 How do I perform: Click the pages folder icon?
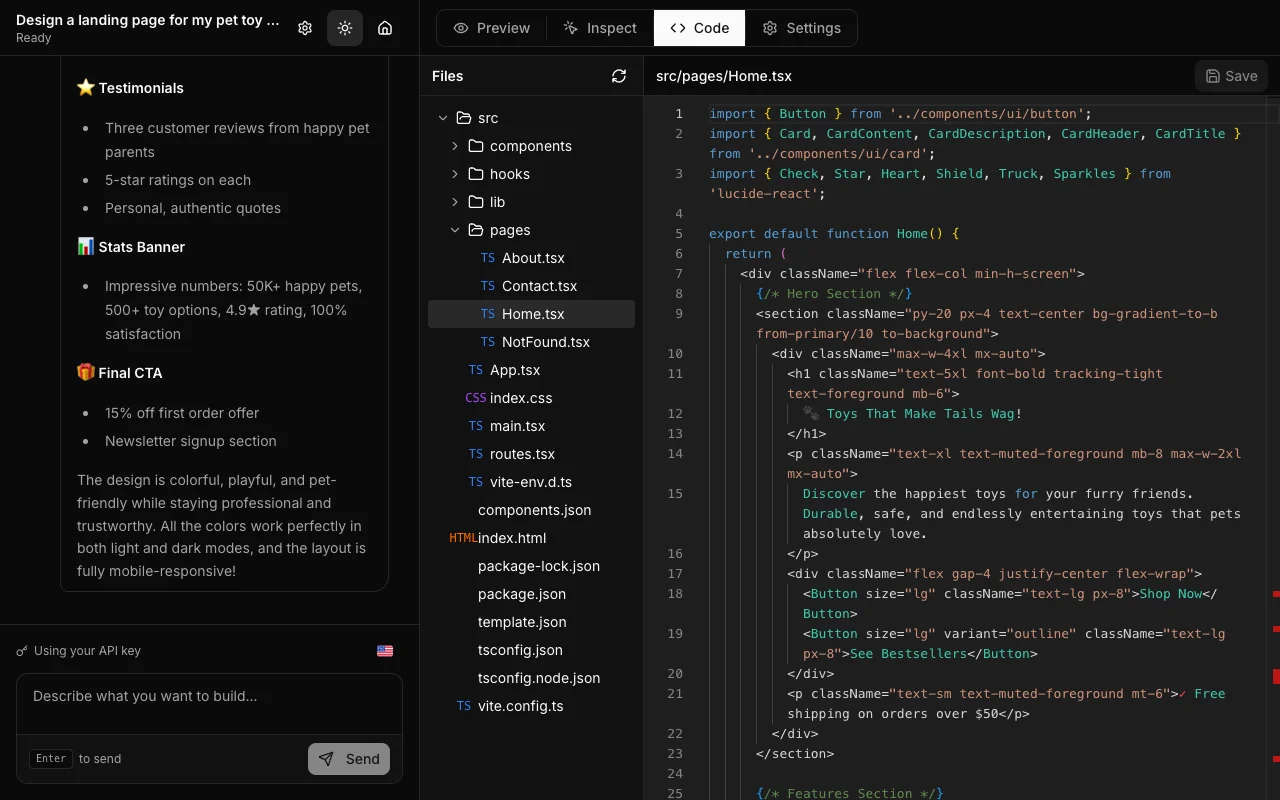point(475,230)
